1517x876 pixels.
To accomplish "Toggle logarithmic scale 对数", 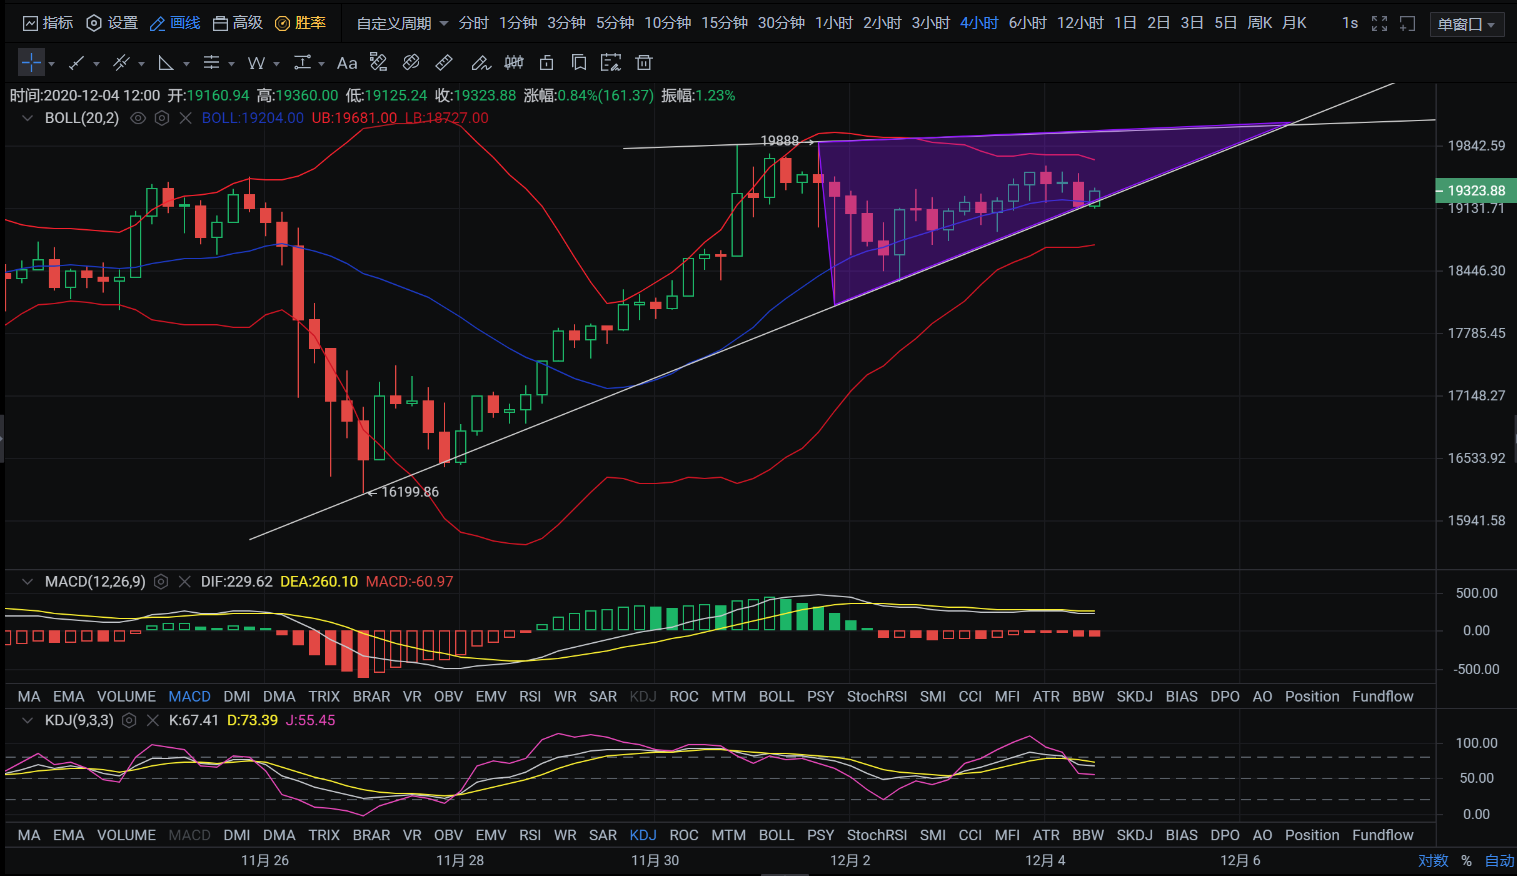I will (x=1432, y=860).
